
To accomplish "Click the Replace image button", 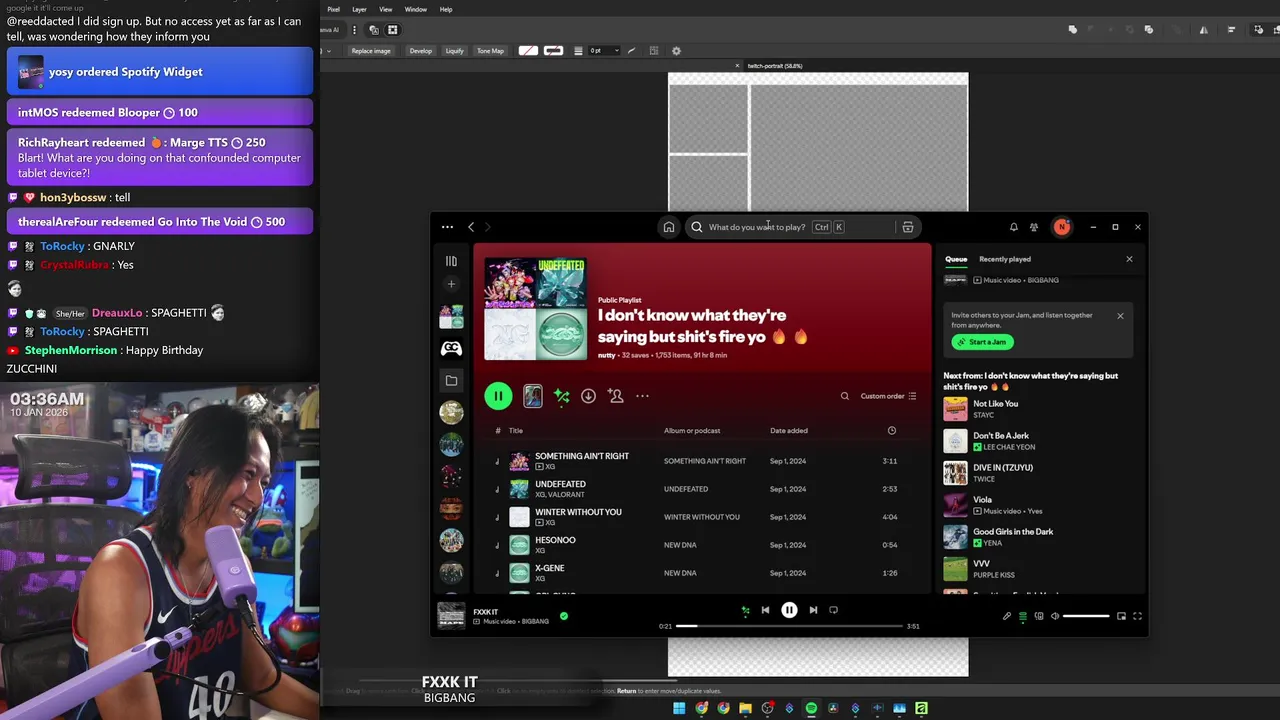I will click(371, 51).
